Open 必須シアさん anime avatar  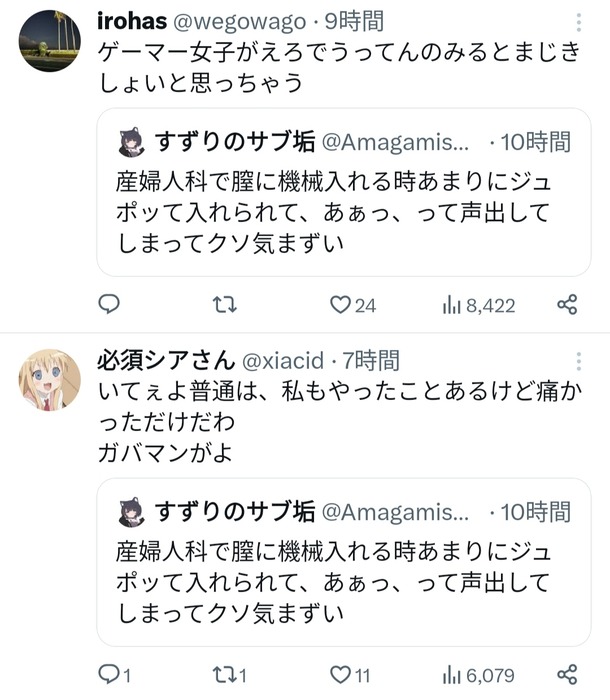(x=50, y=380)
